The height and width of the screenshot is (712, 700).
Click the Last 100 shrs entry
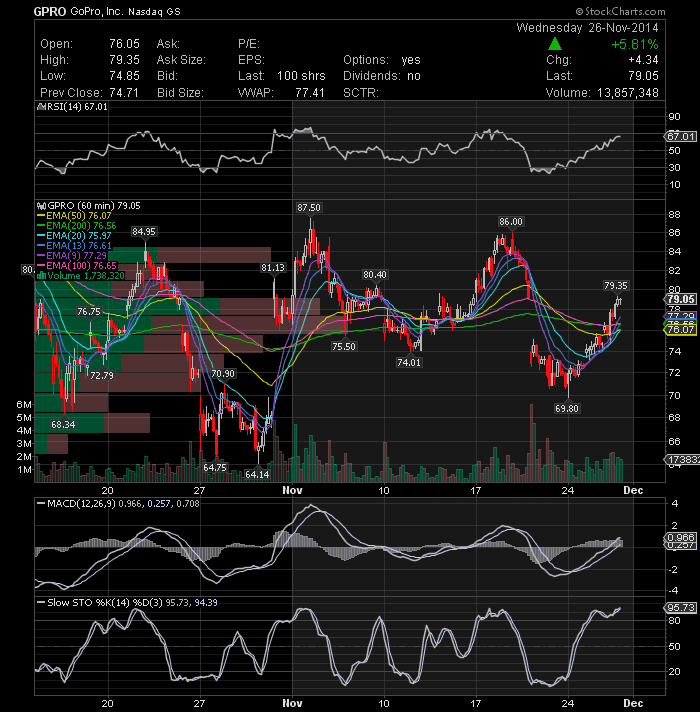point(282,76)
